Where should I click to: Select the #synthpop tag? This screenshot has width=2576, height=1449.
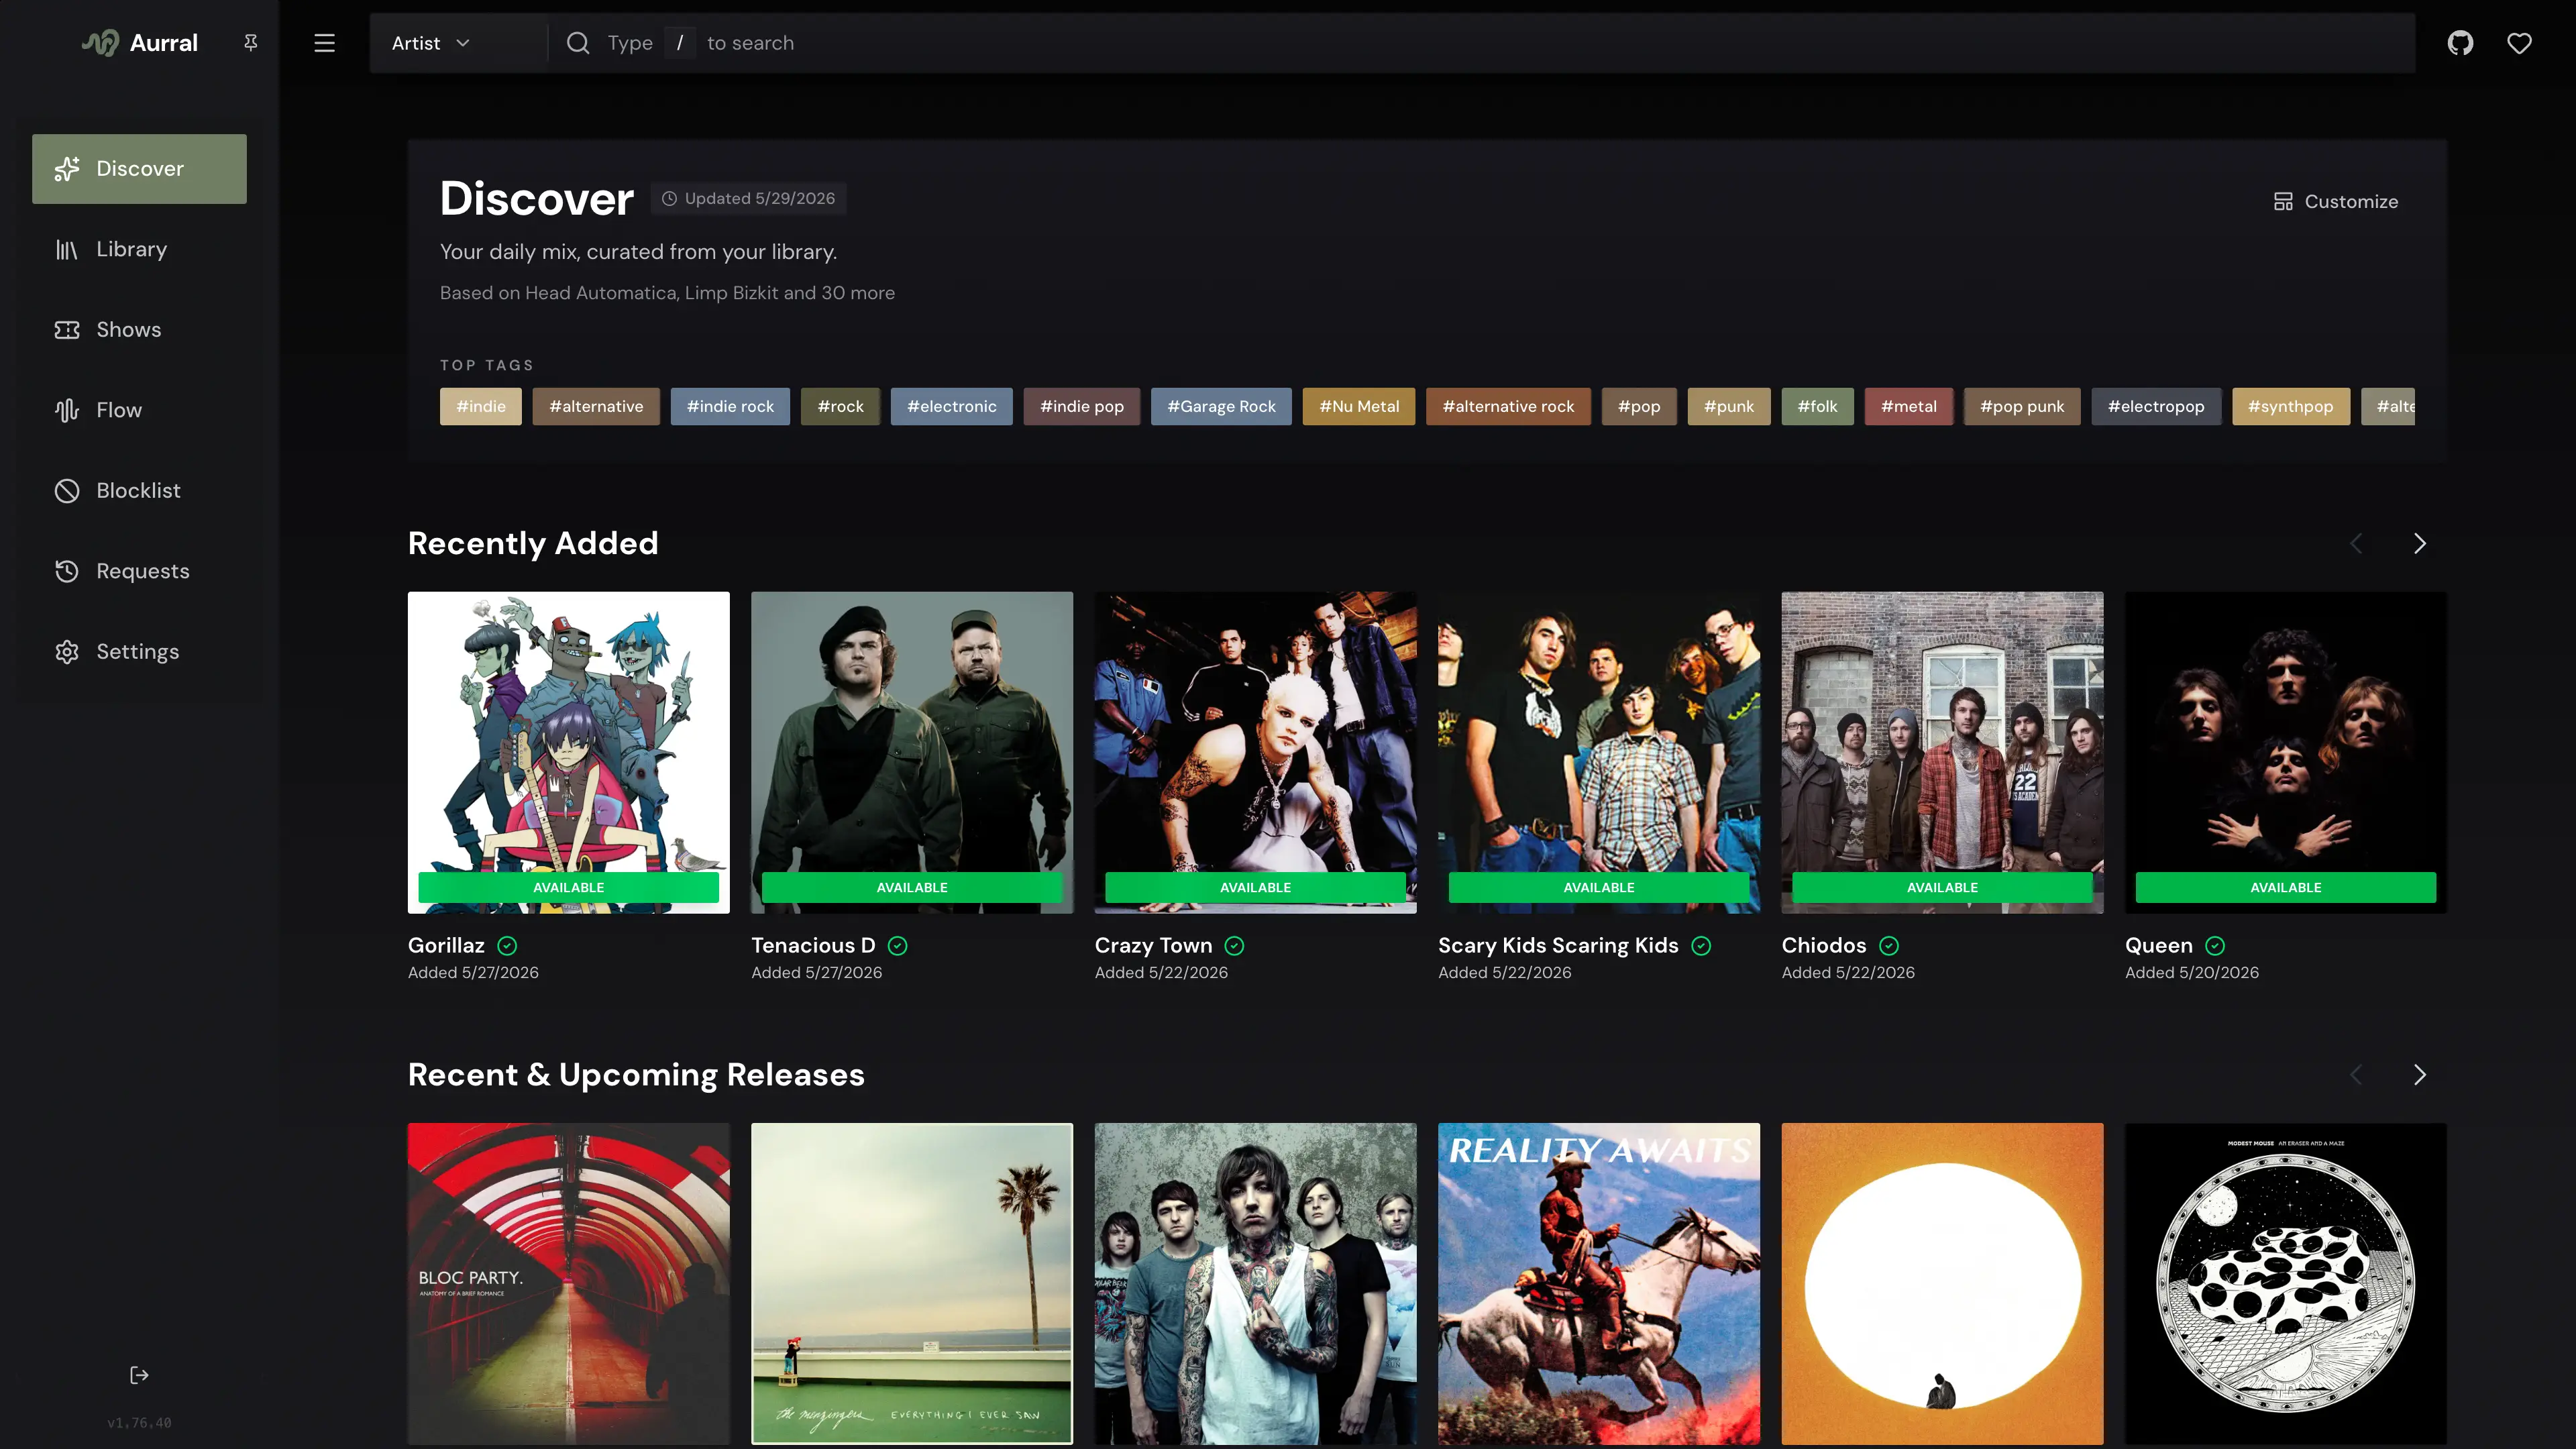tap(2291, 406)
